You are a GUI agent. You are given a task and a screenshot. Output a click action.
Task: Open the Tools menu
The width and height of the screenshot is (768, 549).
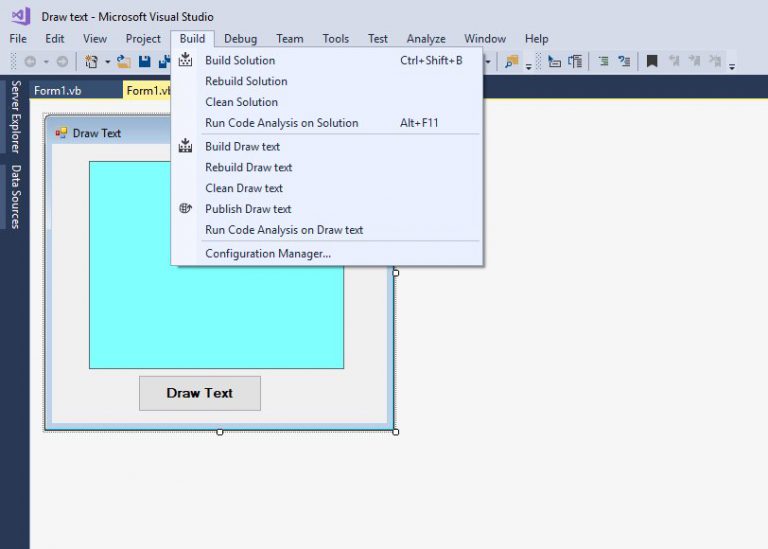tap(336, 39)
